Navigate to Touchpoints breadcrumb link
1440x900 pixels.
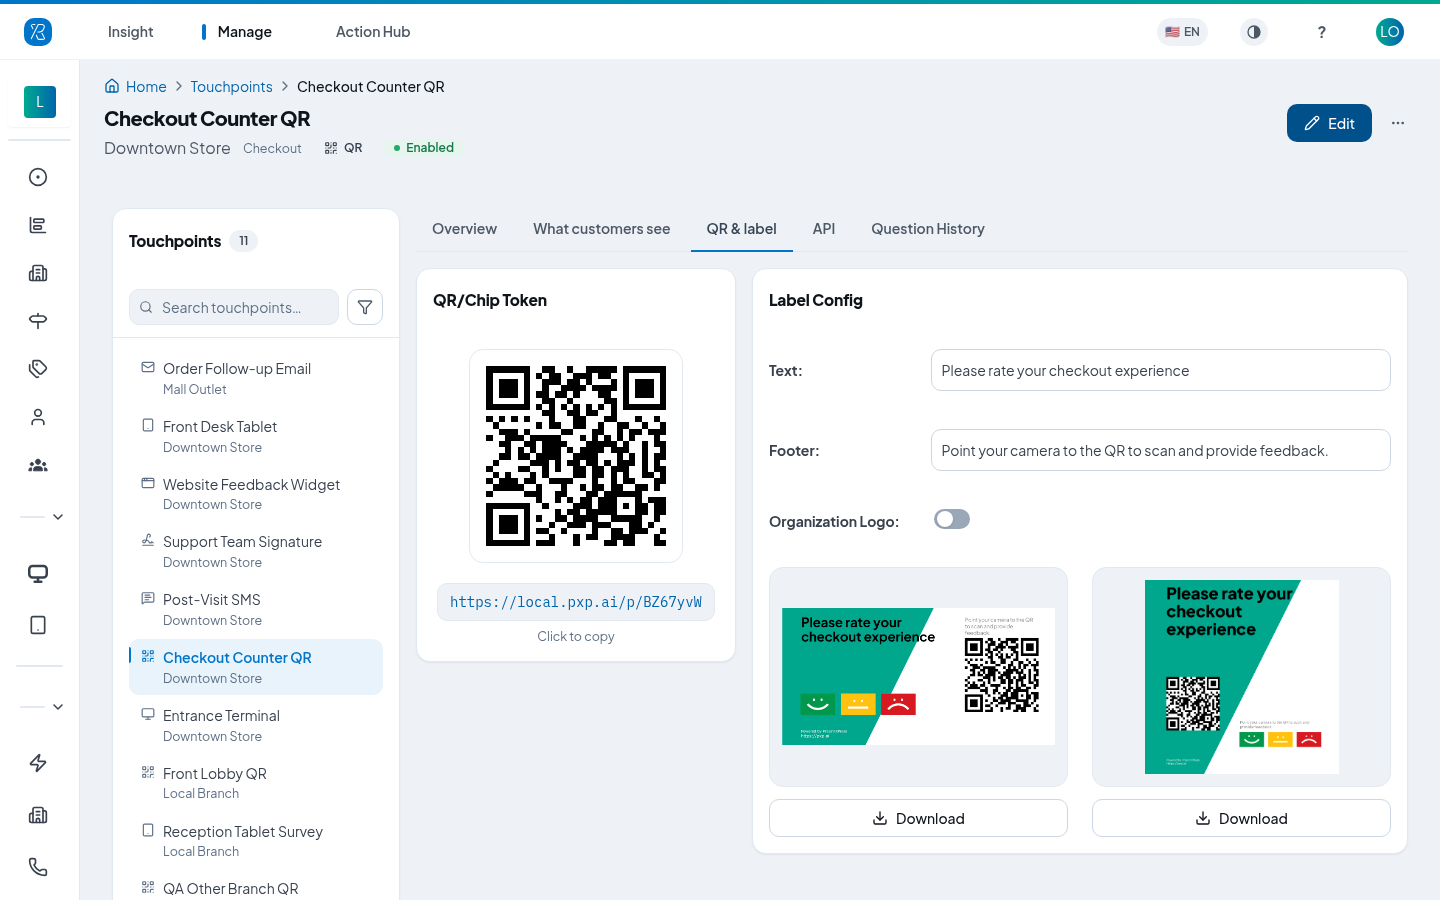[231, 87]
